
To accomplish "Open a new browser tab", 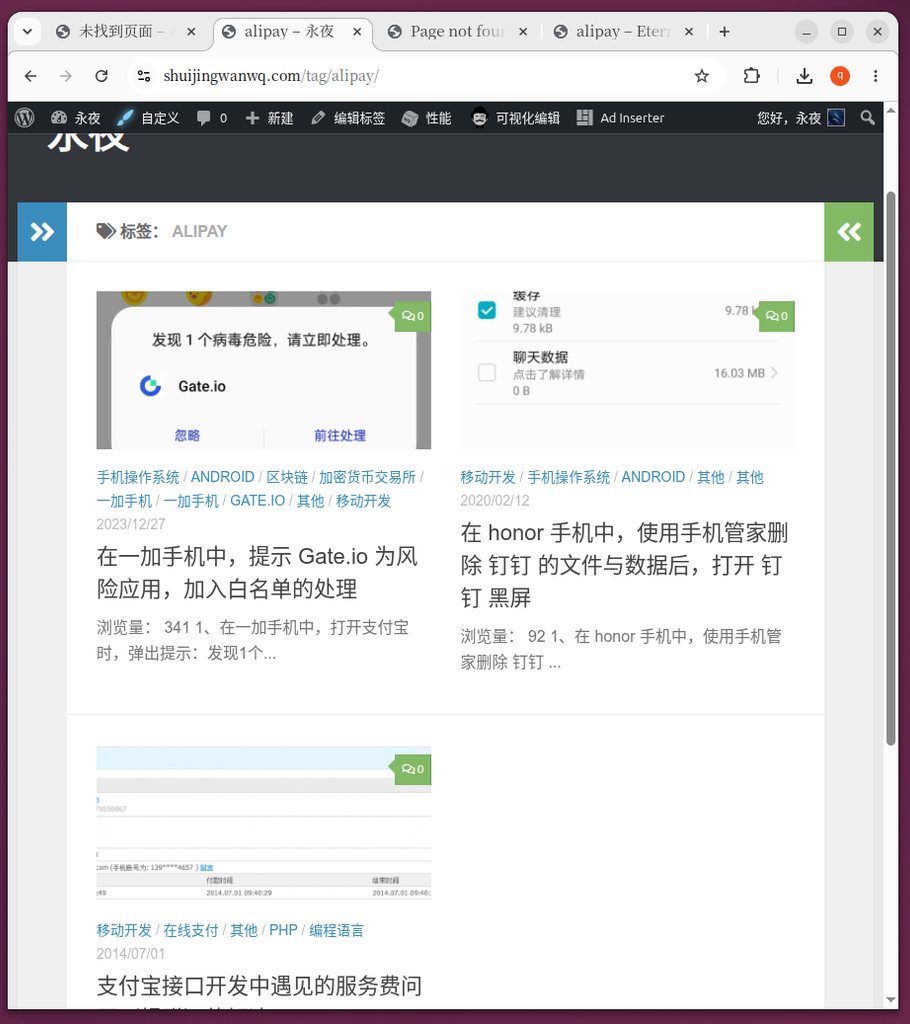I will [x=724, y=31].
